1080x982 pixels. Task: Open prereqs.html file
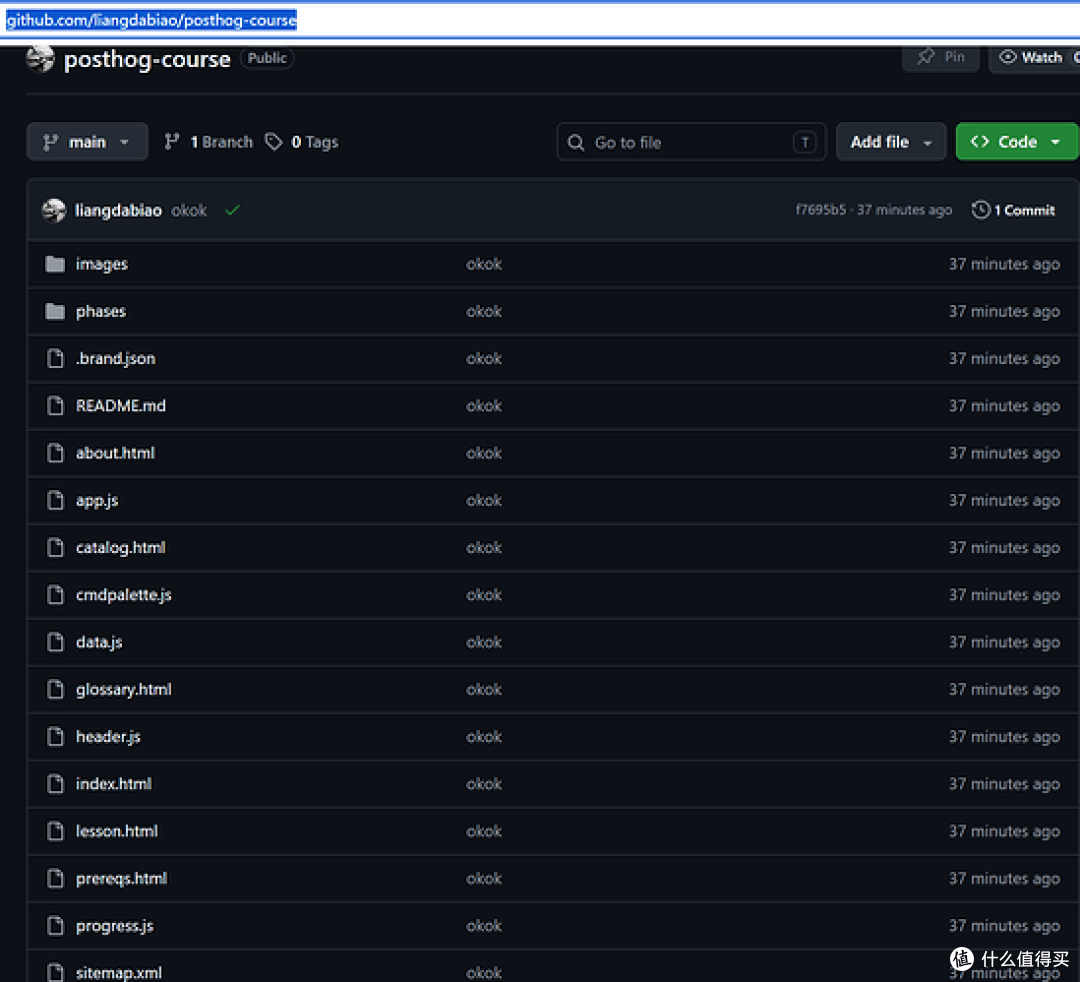click(x=121, y=878)
